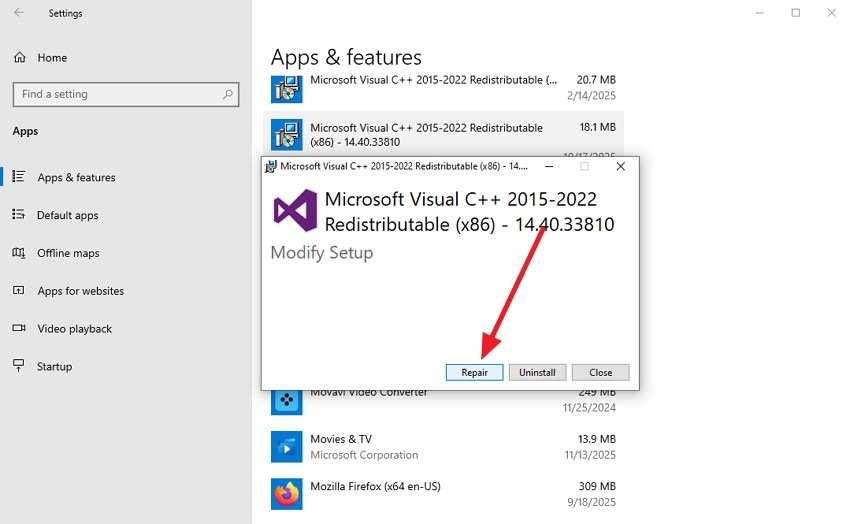Click the Apps for websites icon

19,291
